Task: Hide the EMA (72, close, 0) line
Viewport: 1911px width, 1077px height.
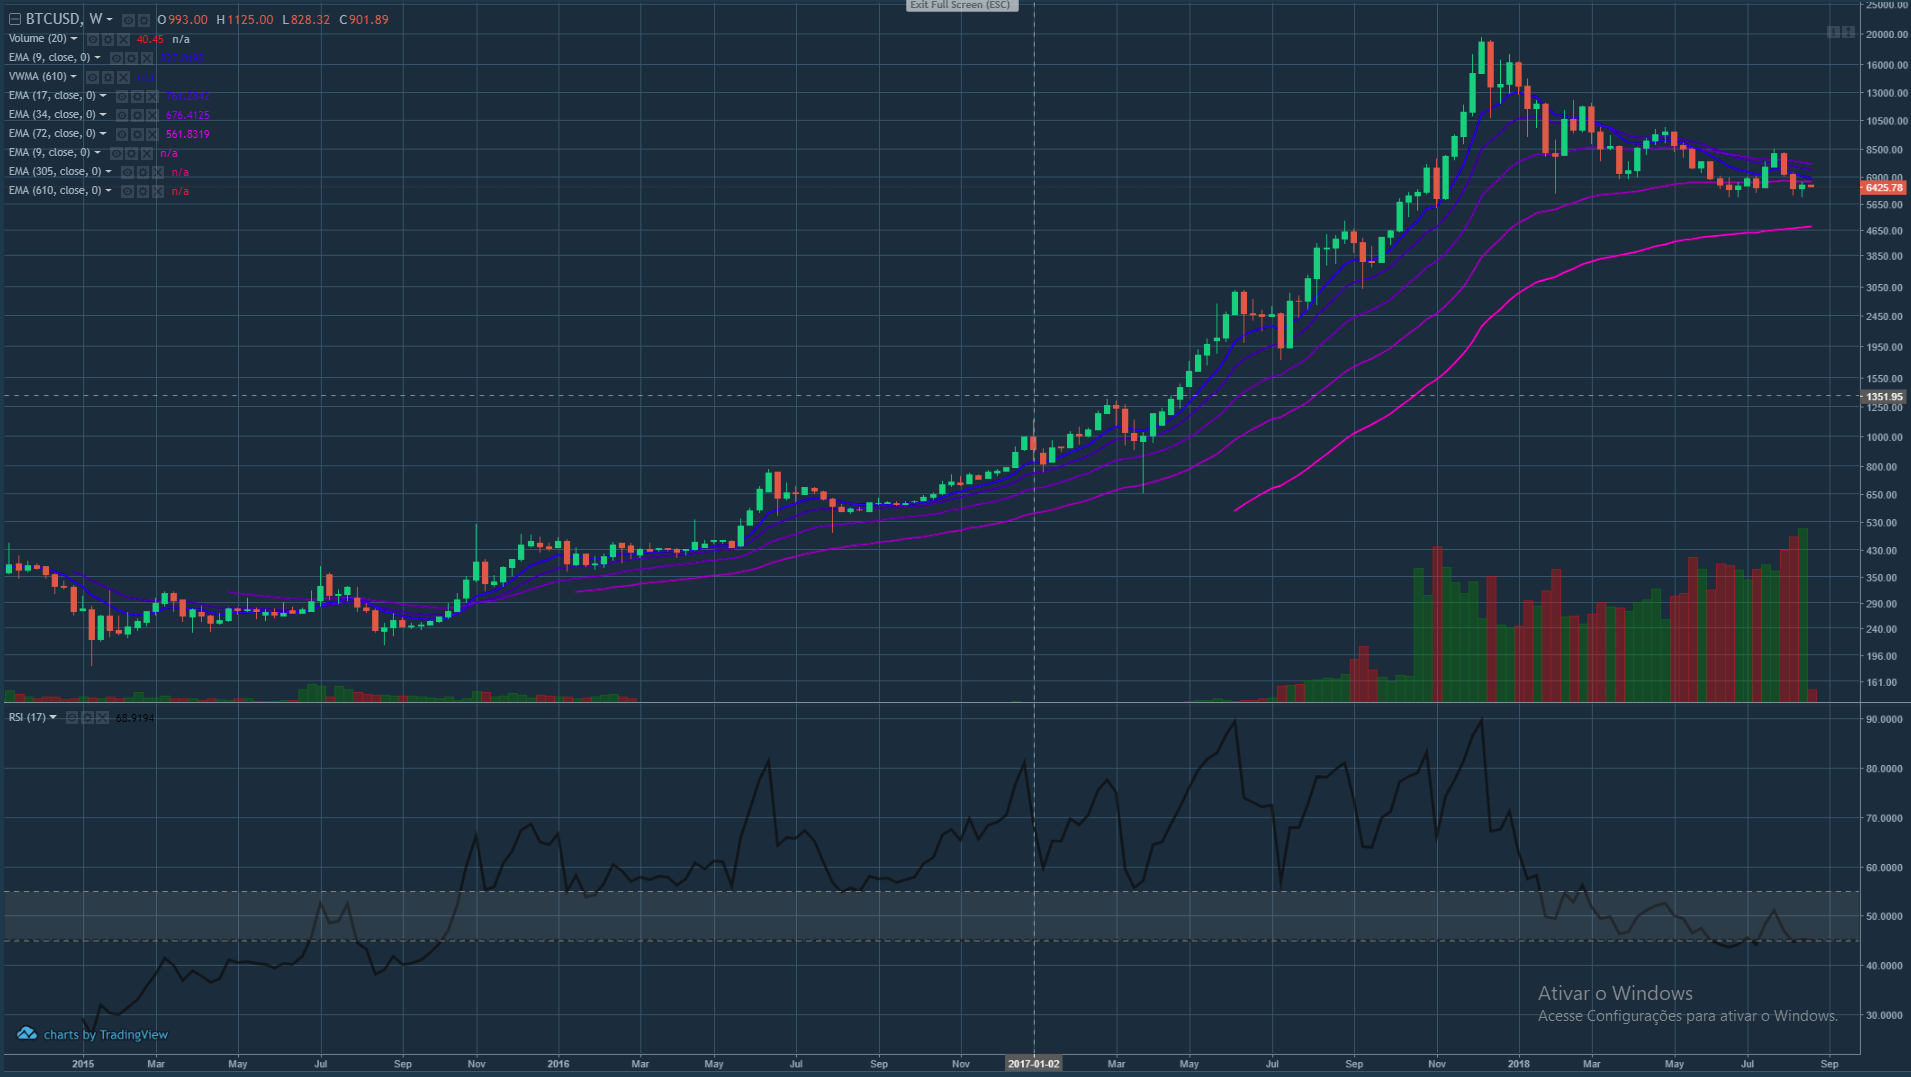Action: click(x=121, y=134)
